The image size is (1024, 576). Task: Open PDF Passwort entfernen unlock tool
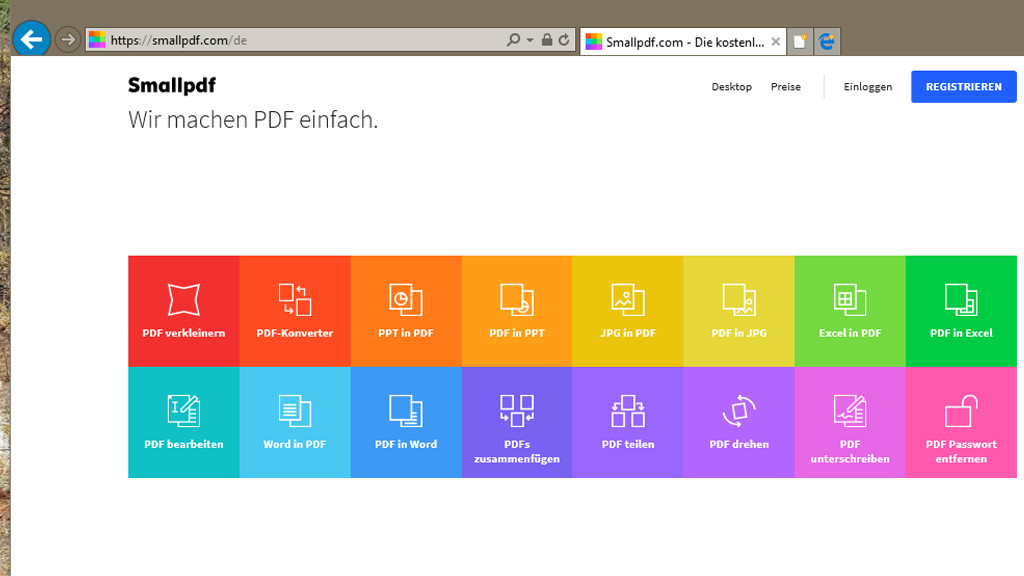point(961,421)
